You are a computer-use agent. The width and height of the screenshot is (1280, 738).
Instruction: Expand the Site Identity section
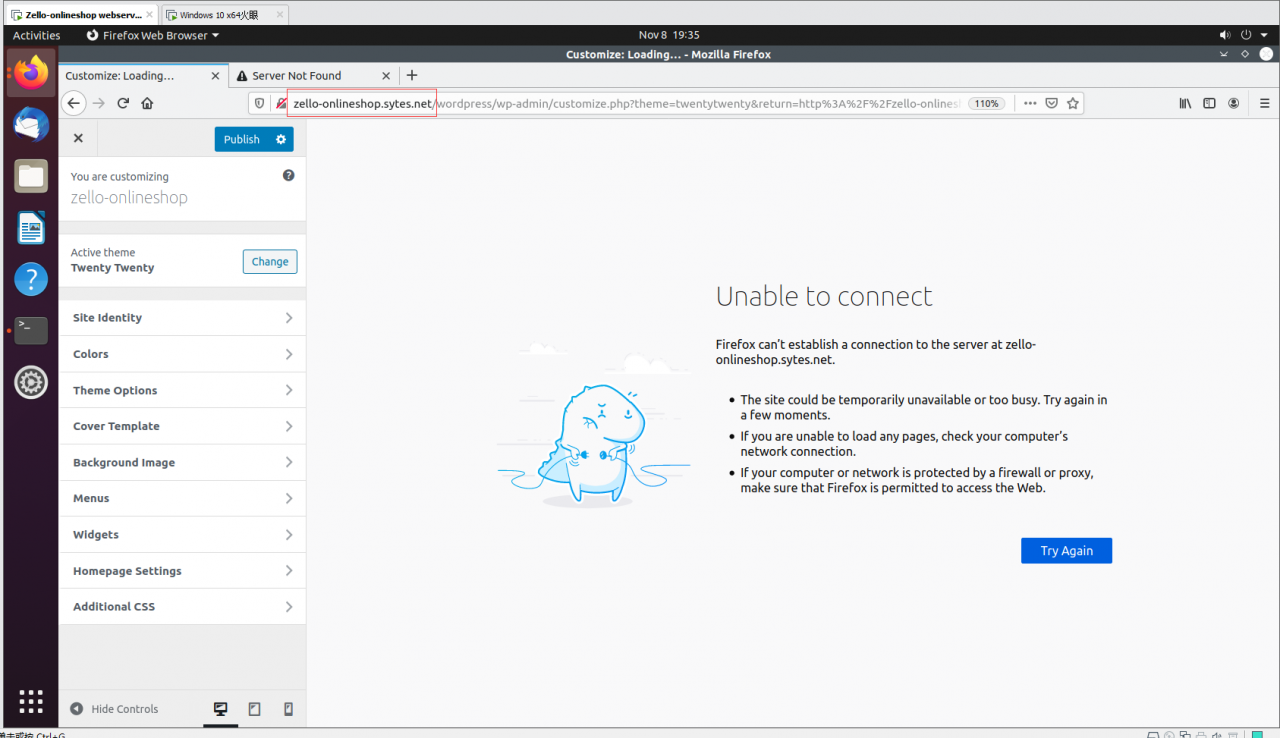pyautogui.click(x=182, y=318)
